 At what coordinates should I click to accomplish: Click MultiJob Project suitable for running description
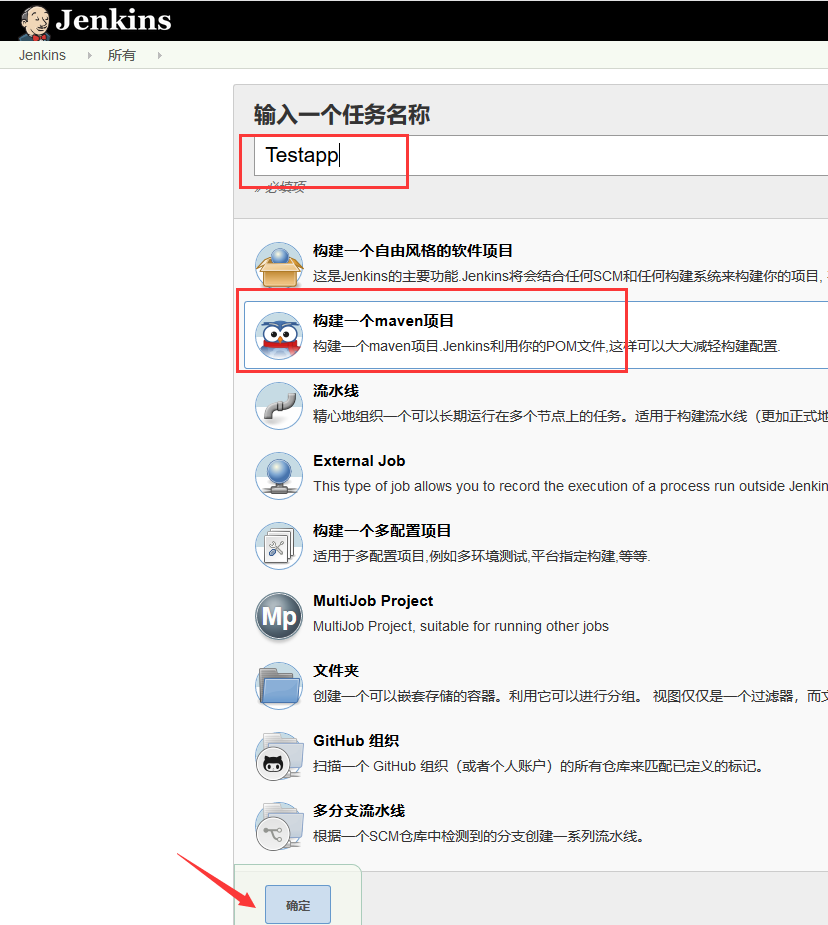[461, 626]
